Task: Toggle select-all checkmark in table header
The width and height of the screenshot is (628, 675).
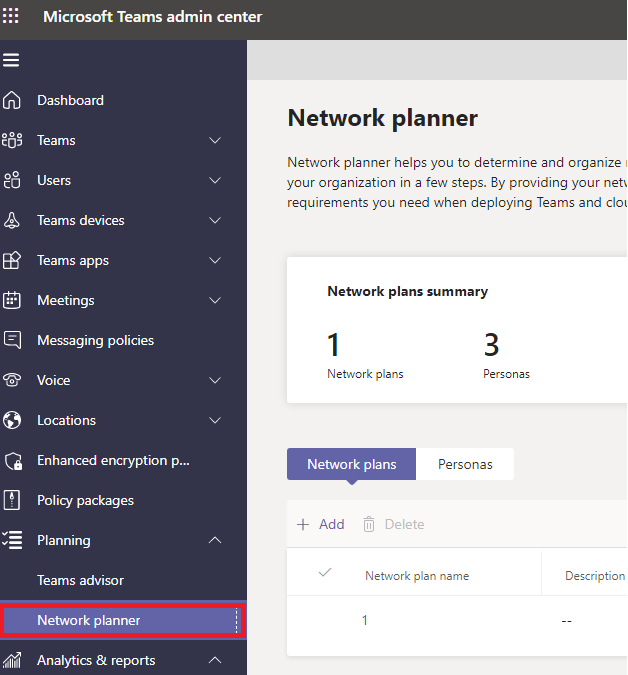Action: pos(325,573)
